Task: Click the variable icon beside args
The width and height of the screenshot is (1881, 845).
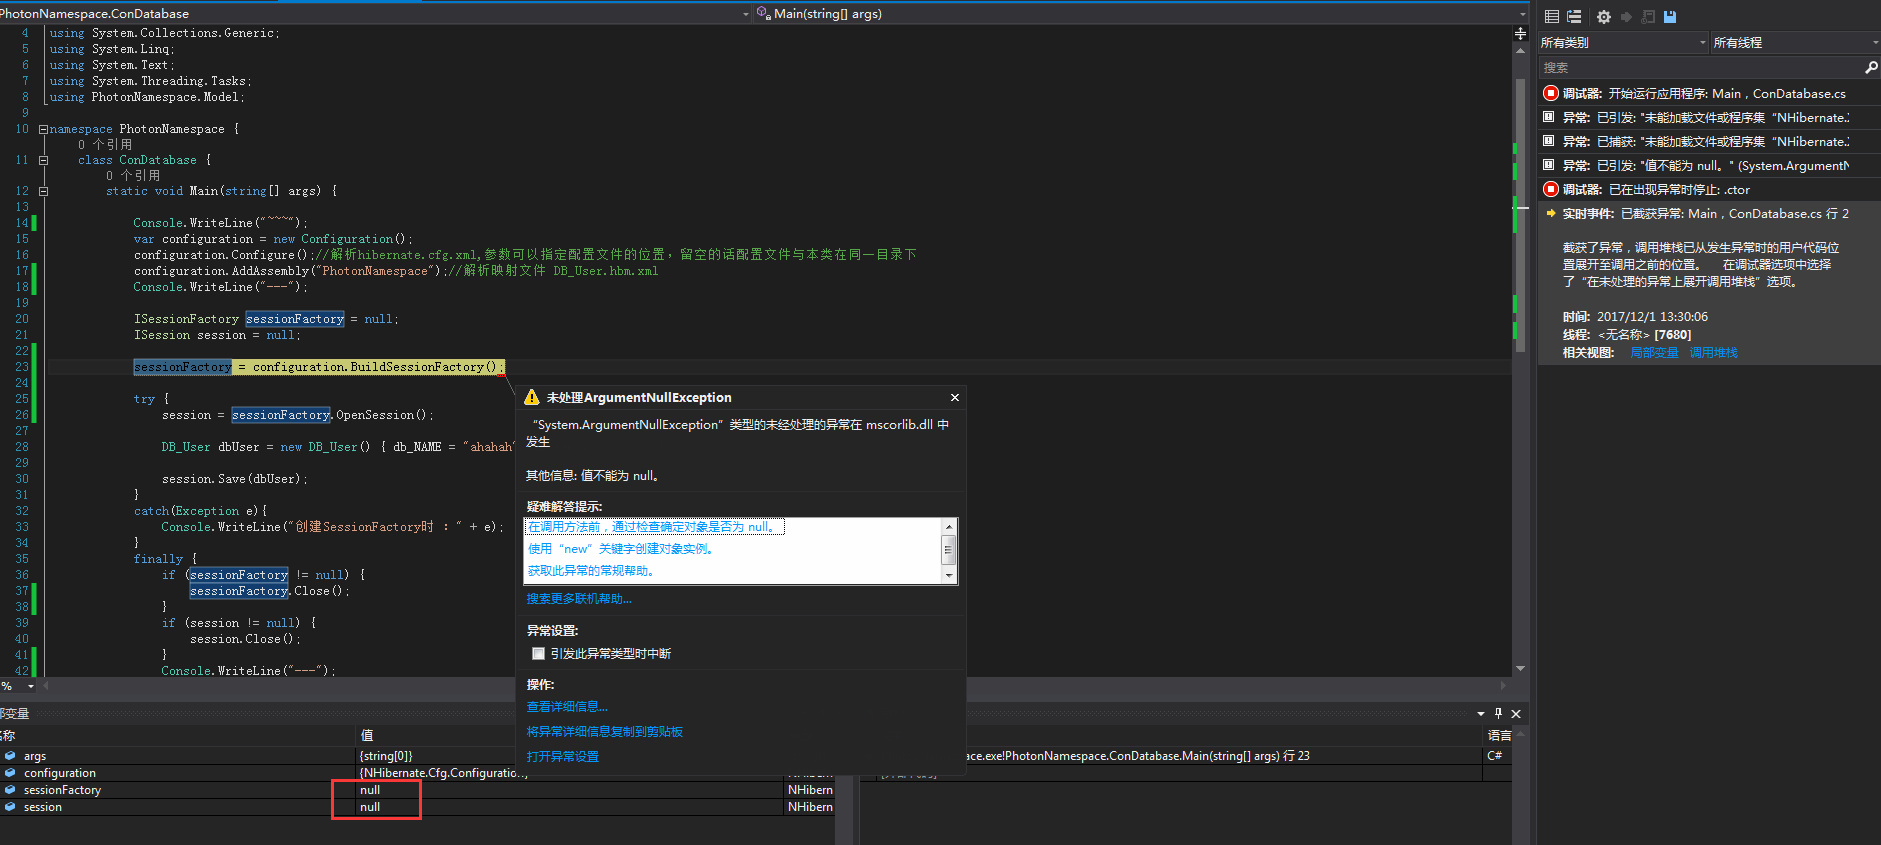Action: coord(10,756)
